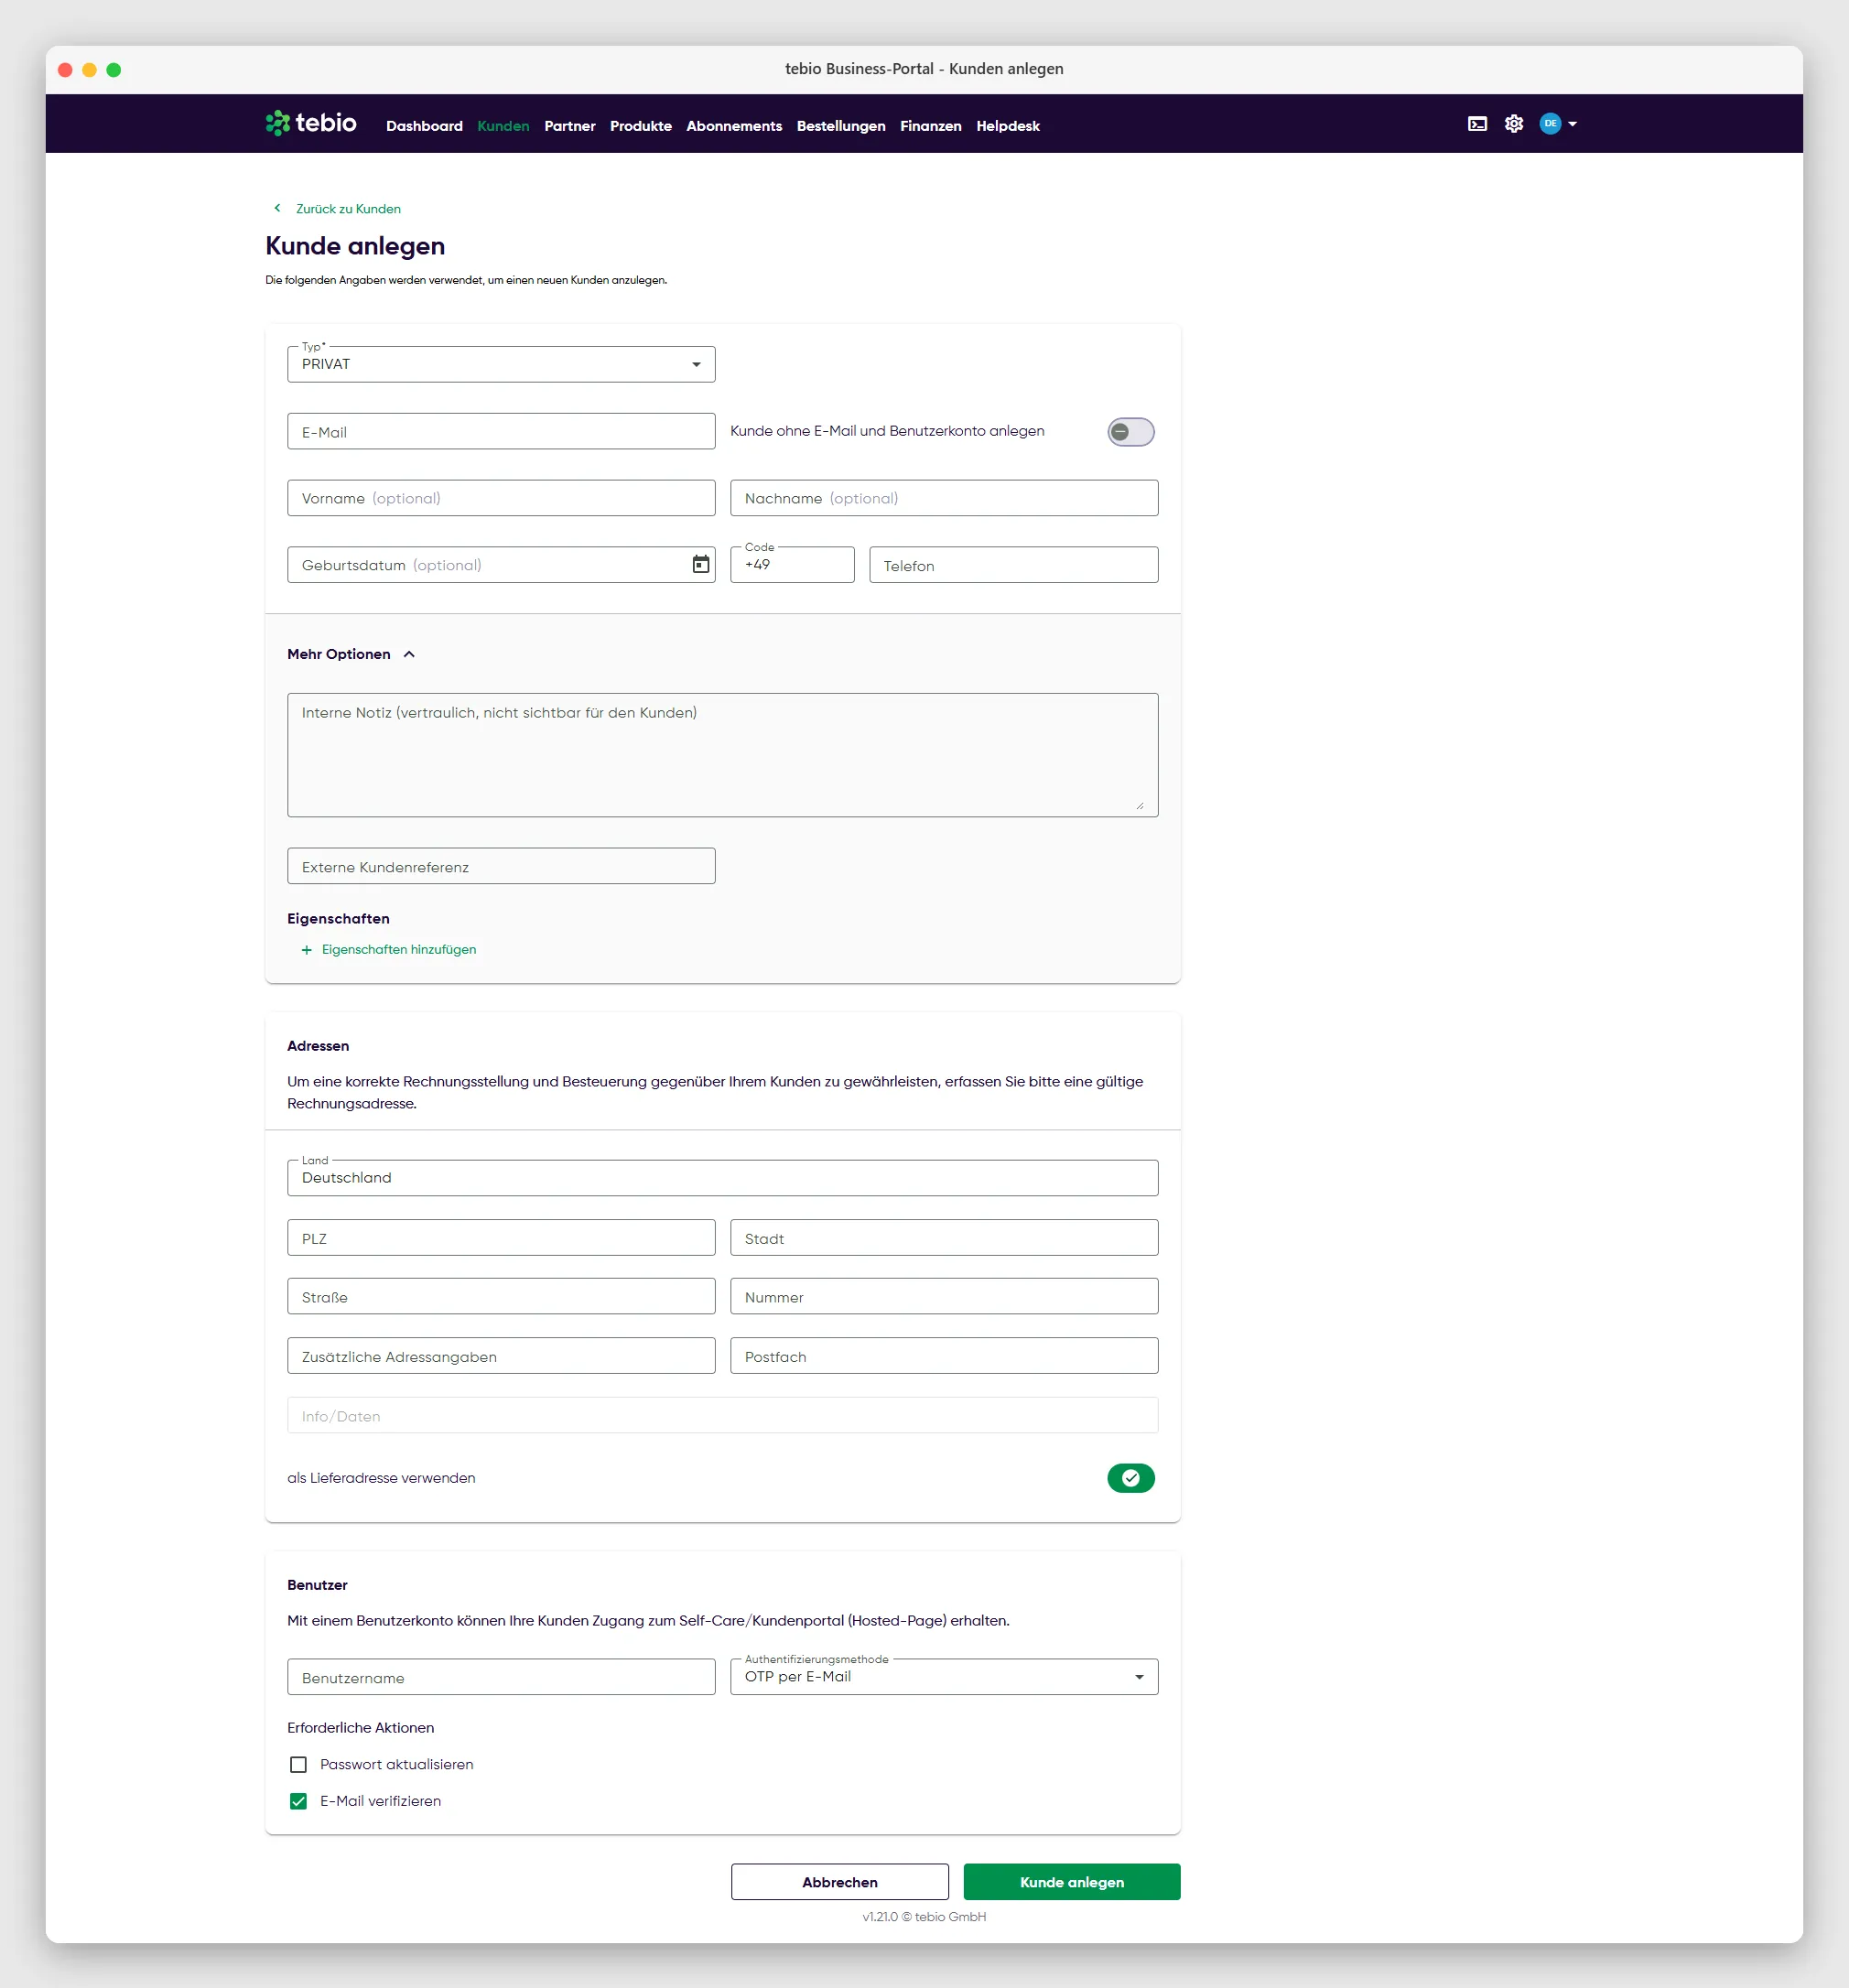Click the macOS green fullscreen window button
Image resolution: width=1849 pixels, height=1988 pixels.
click(114, 70)
